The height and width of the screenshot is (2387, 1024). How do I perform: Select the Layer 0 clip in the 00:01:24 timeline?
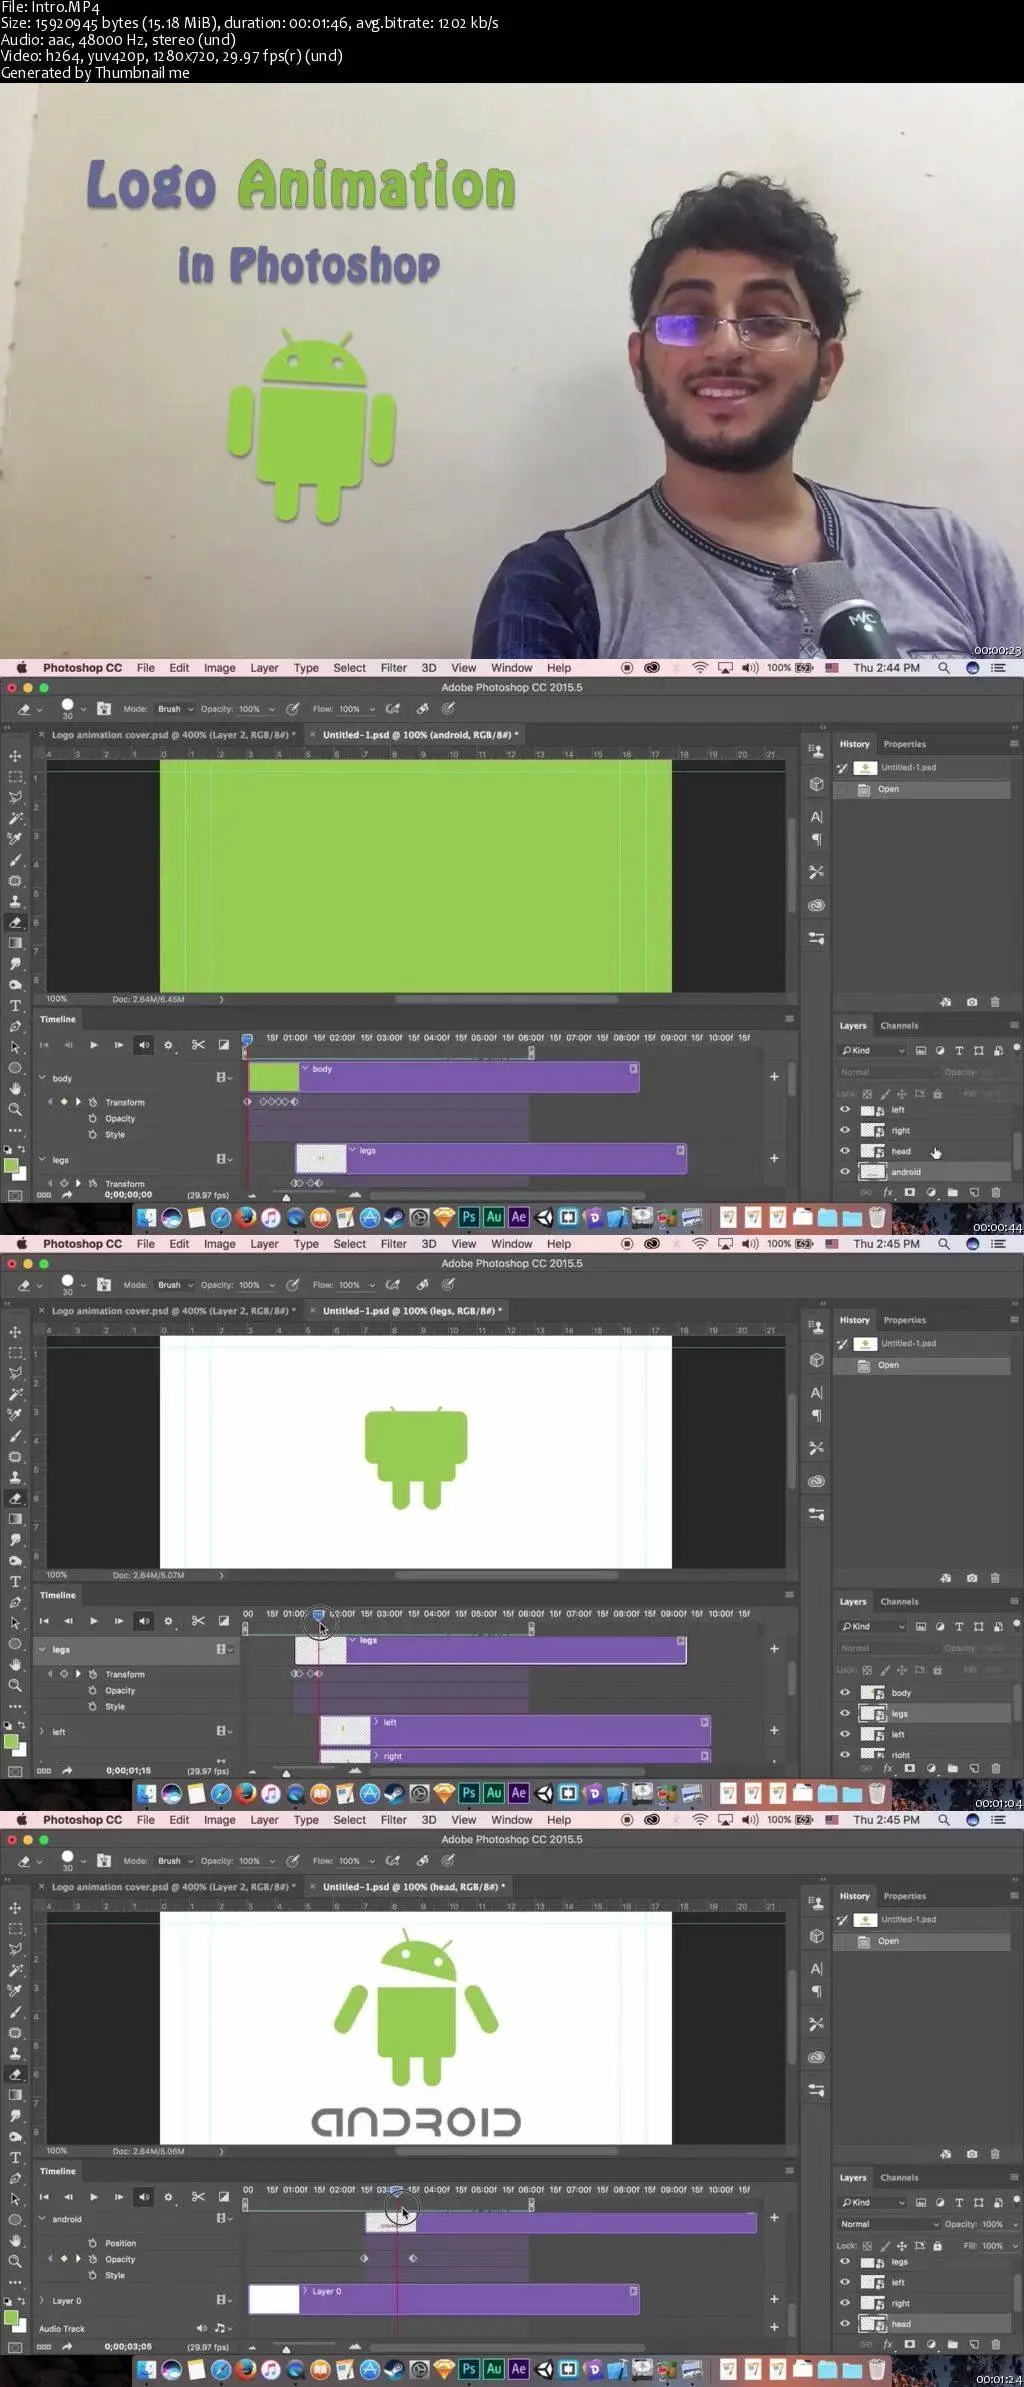tap(443, 2299)
